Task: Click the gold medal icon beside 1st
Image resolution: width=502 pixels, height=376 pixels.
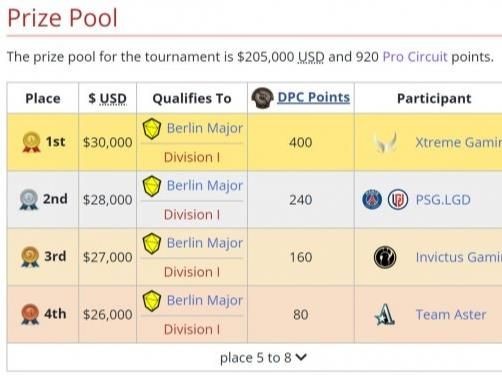Action: (x=31, y=142)
